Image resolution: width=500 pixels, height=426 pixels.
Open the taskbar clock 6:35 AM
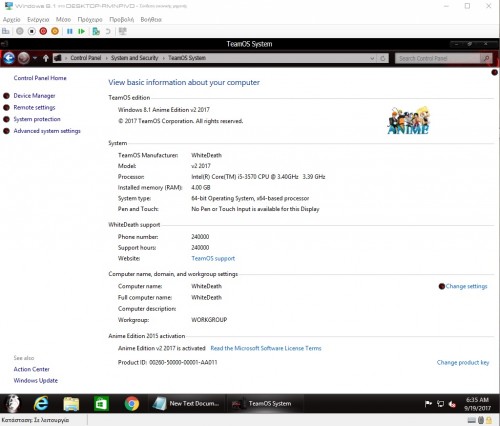(x=477, y=404)
